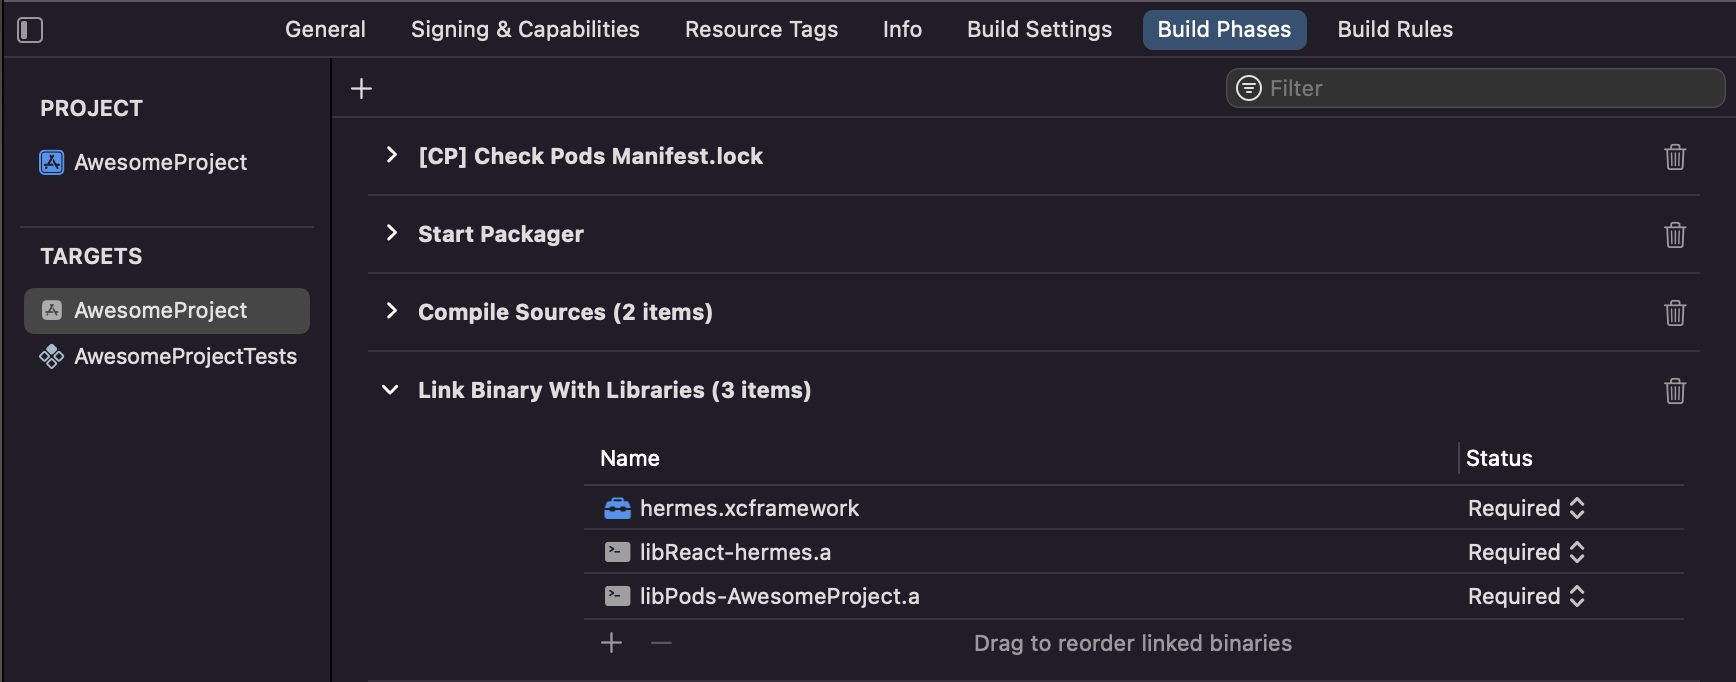Viewport: 1736px width, 682px height.
Task: Click the Start Packager title
Action: [x=501, y=234]
